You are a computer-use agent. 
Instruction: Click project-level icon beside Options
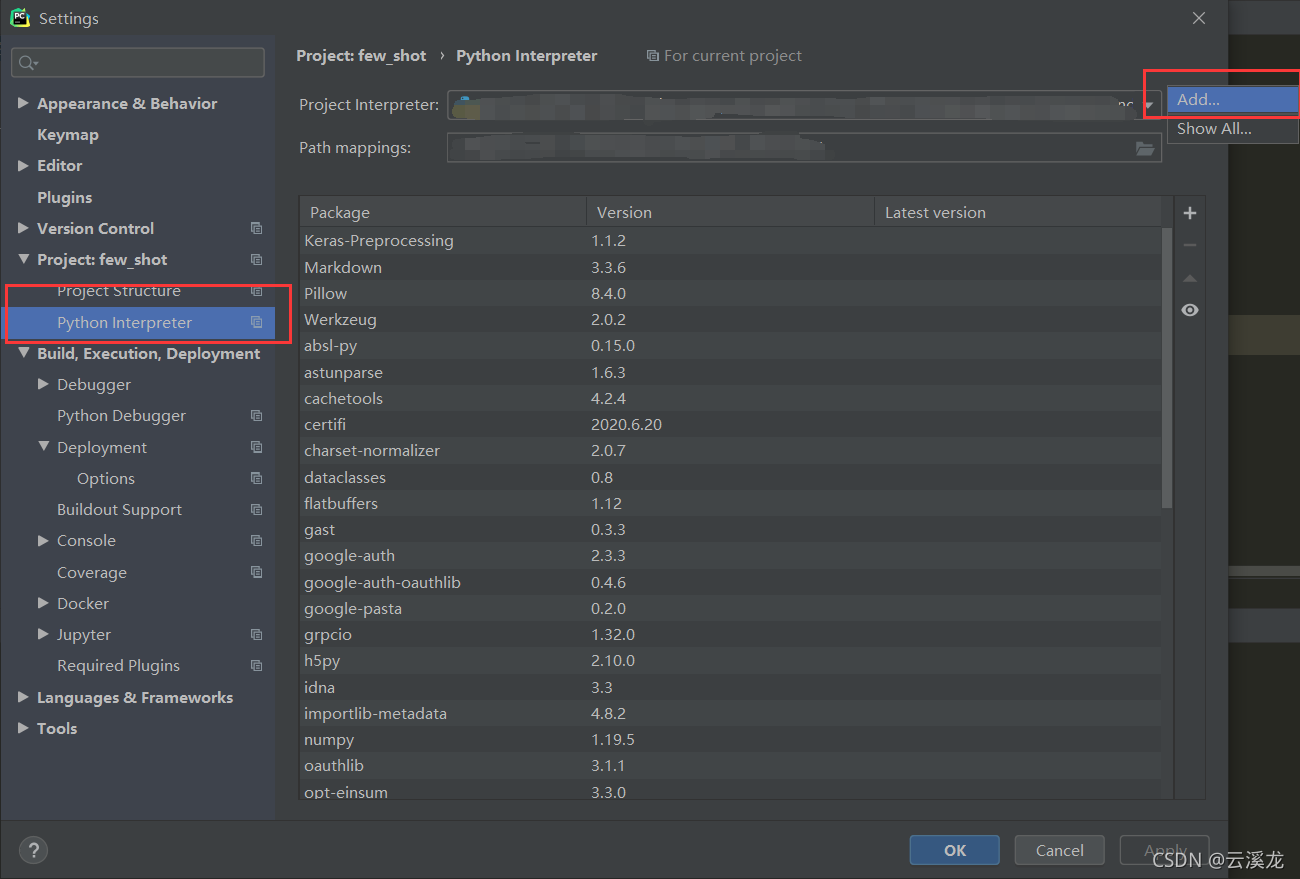tap(256, 478)
